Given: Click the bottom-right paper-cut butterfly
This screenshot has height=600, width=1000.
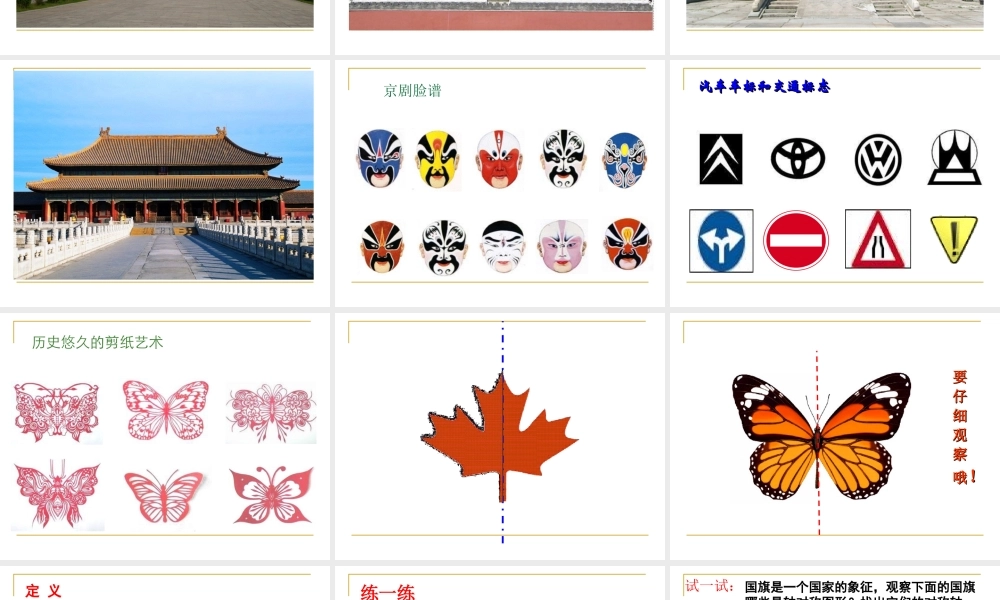Looking at the screenshot, I should pyautogui.click(x=271, y=495).
